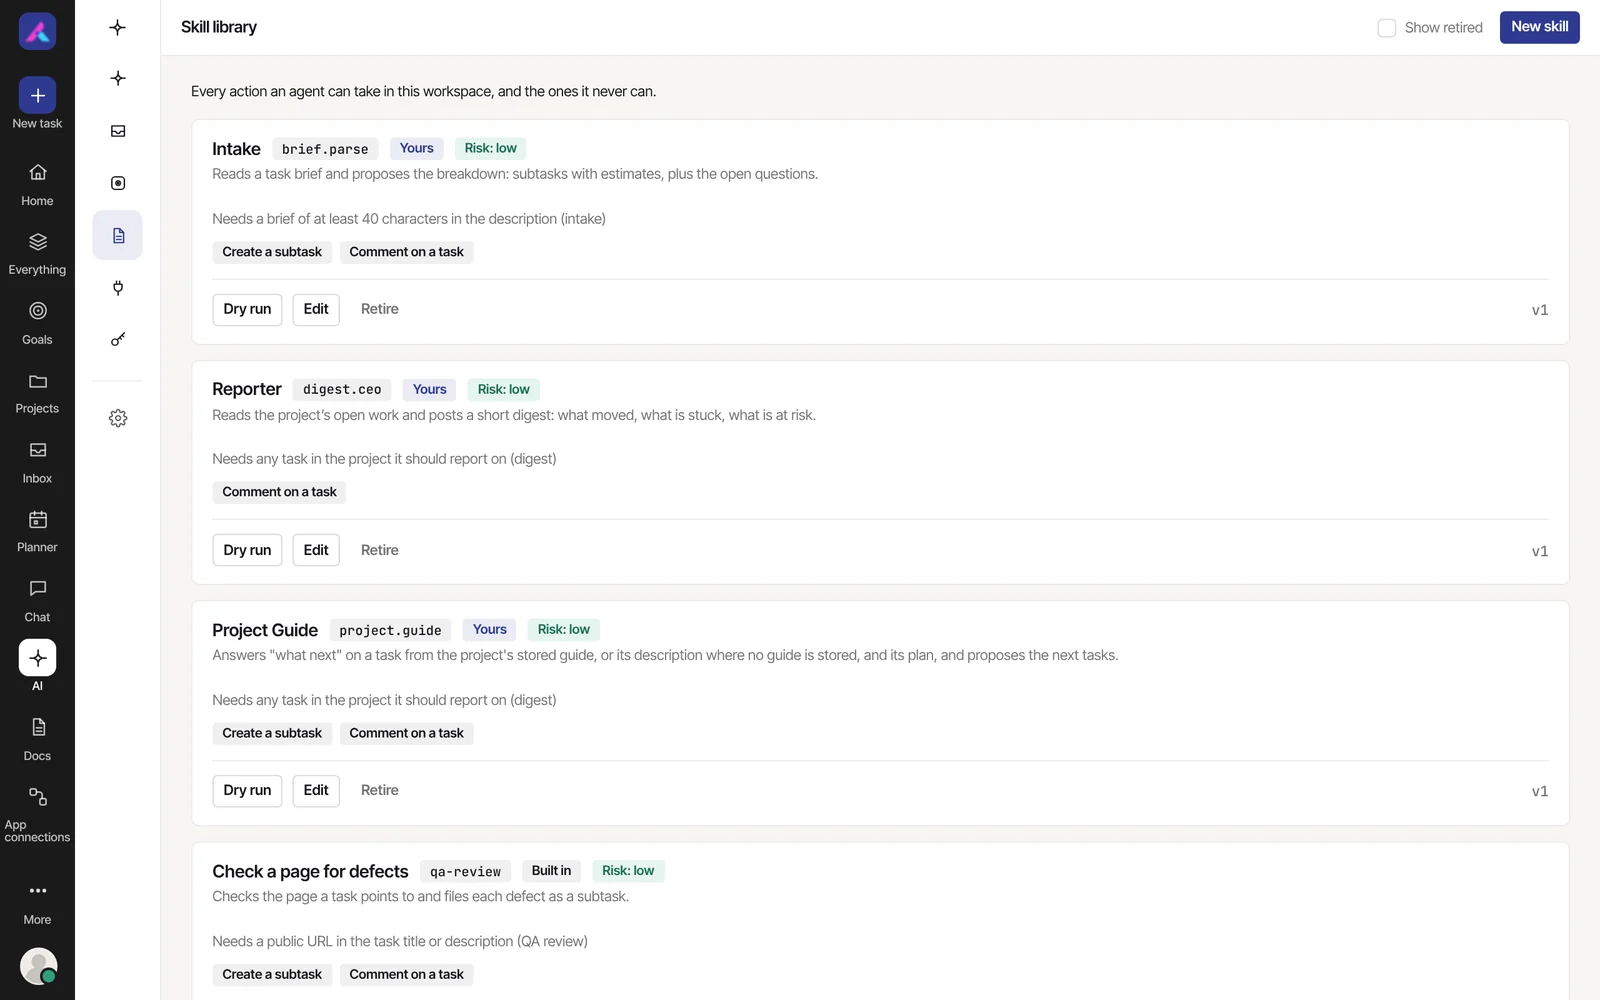Enable the Show retired checkbox
1600x1000 pixels.
coord(1387,28)
